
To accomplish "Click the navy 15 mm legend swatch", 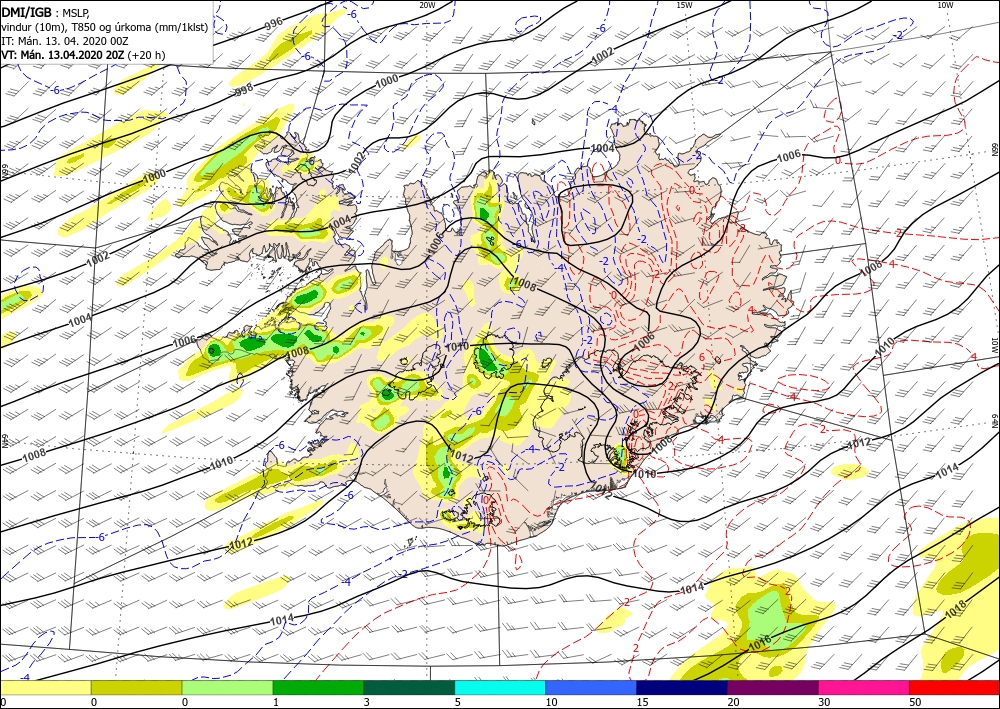I will pyautogui.click(x=682, y=687).
